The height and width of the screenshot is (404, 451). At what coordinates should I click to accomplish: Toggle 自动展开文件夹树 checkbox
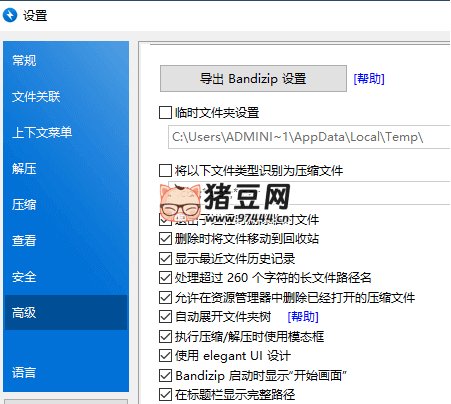coord(165,317)
